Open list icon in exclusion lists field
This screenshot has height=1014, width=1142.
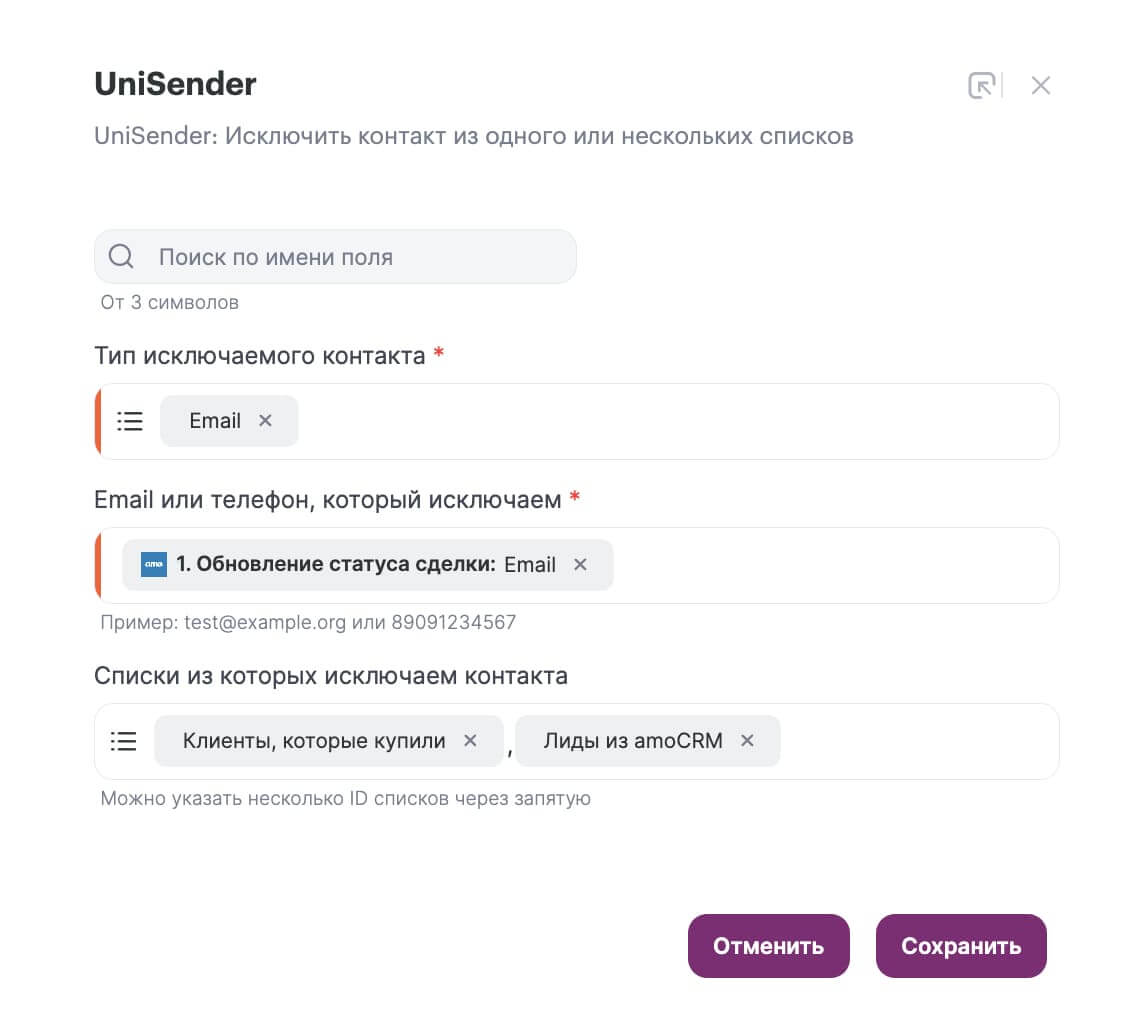pyautogui.click(x=123, y=741)
